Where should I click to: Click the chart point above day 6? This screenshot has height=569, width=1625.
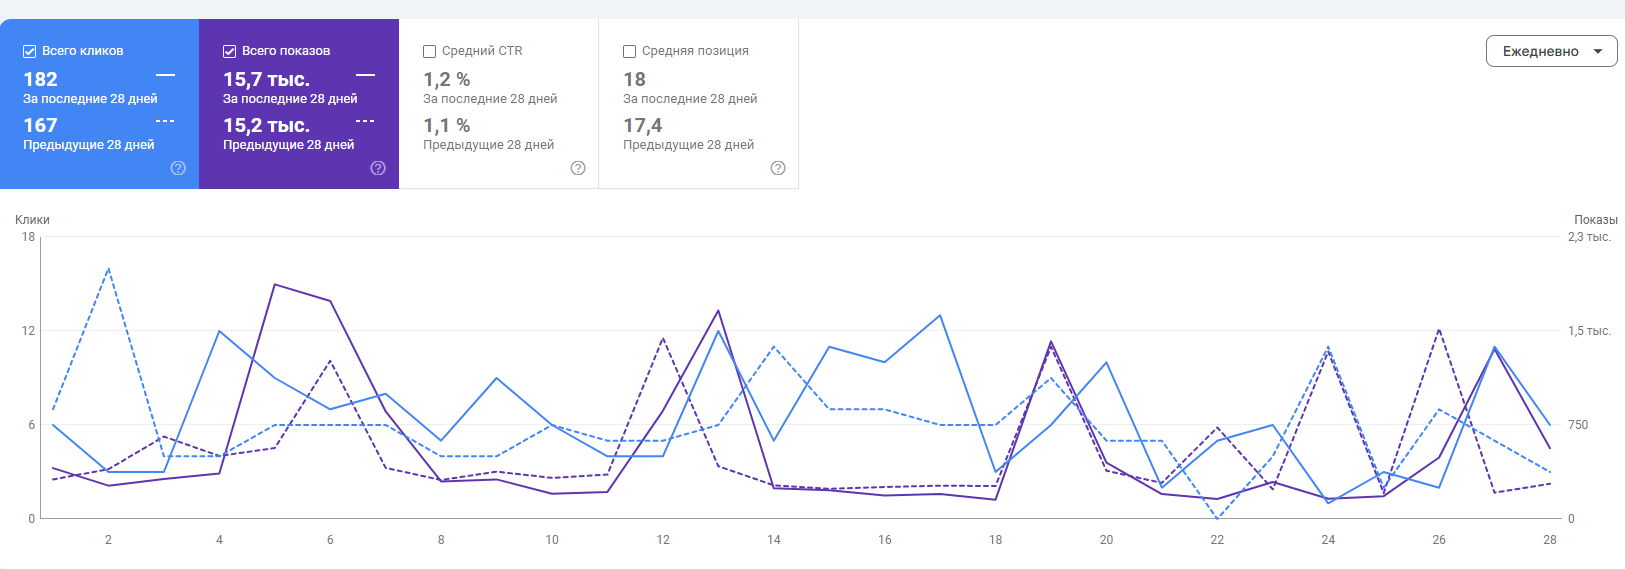330,301
